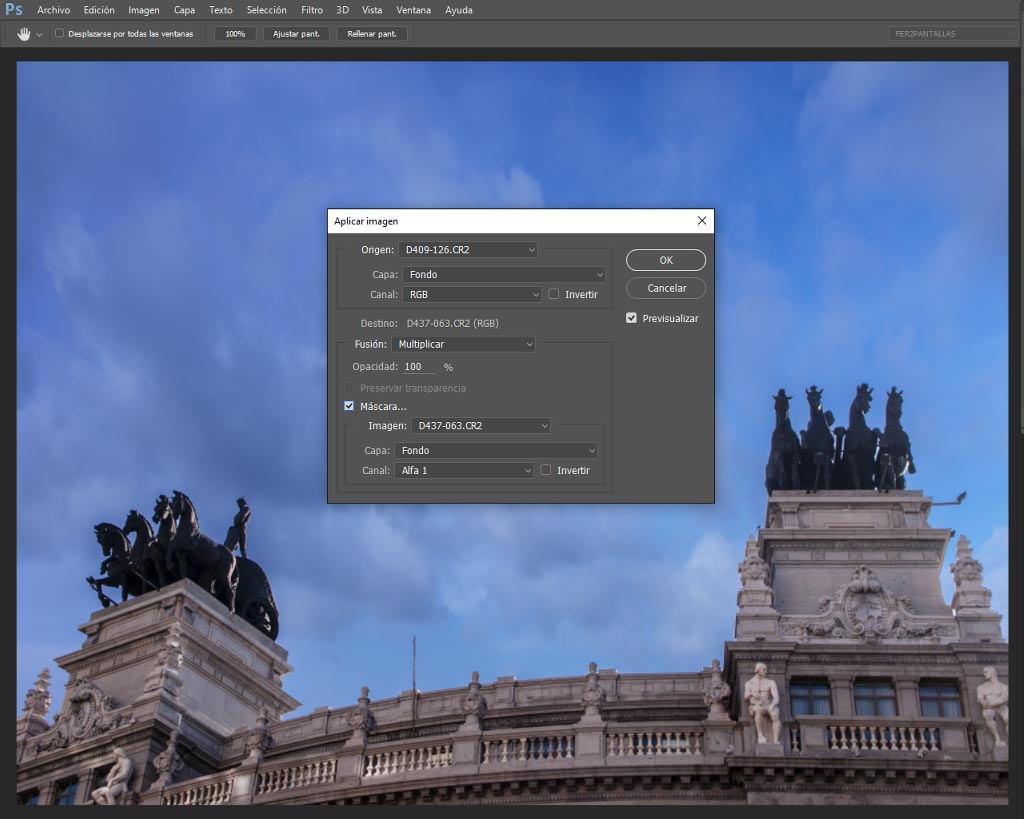This screenshot has width=1024, height=819.
Task: Open the Origen dropdown showing D409-126.CR2
Action: coord(468,249)
